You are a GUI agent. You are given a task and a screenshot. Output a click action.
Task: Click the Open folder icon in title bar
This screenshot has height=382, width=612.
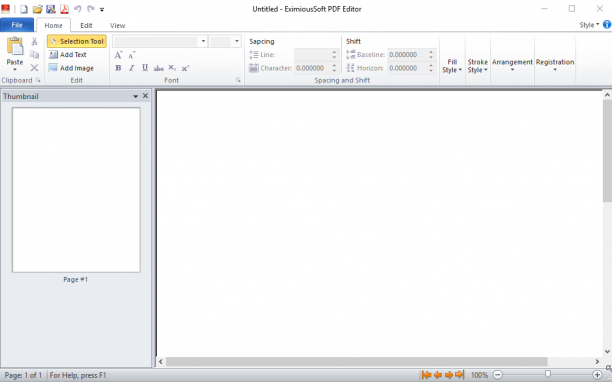coord(37,9)
